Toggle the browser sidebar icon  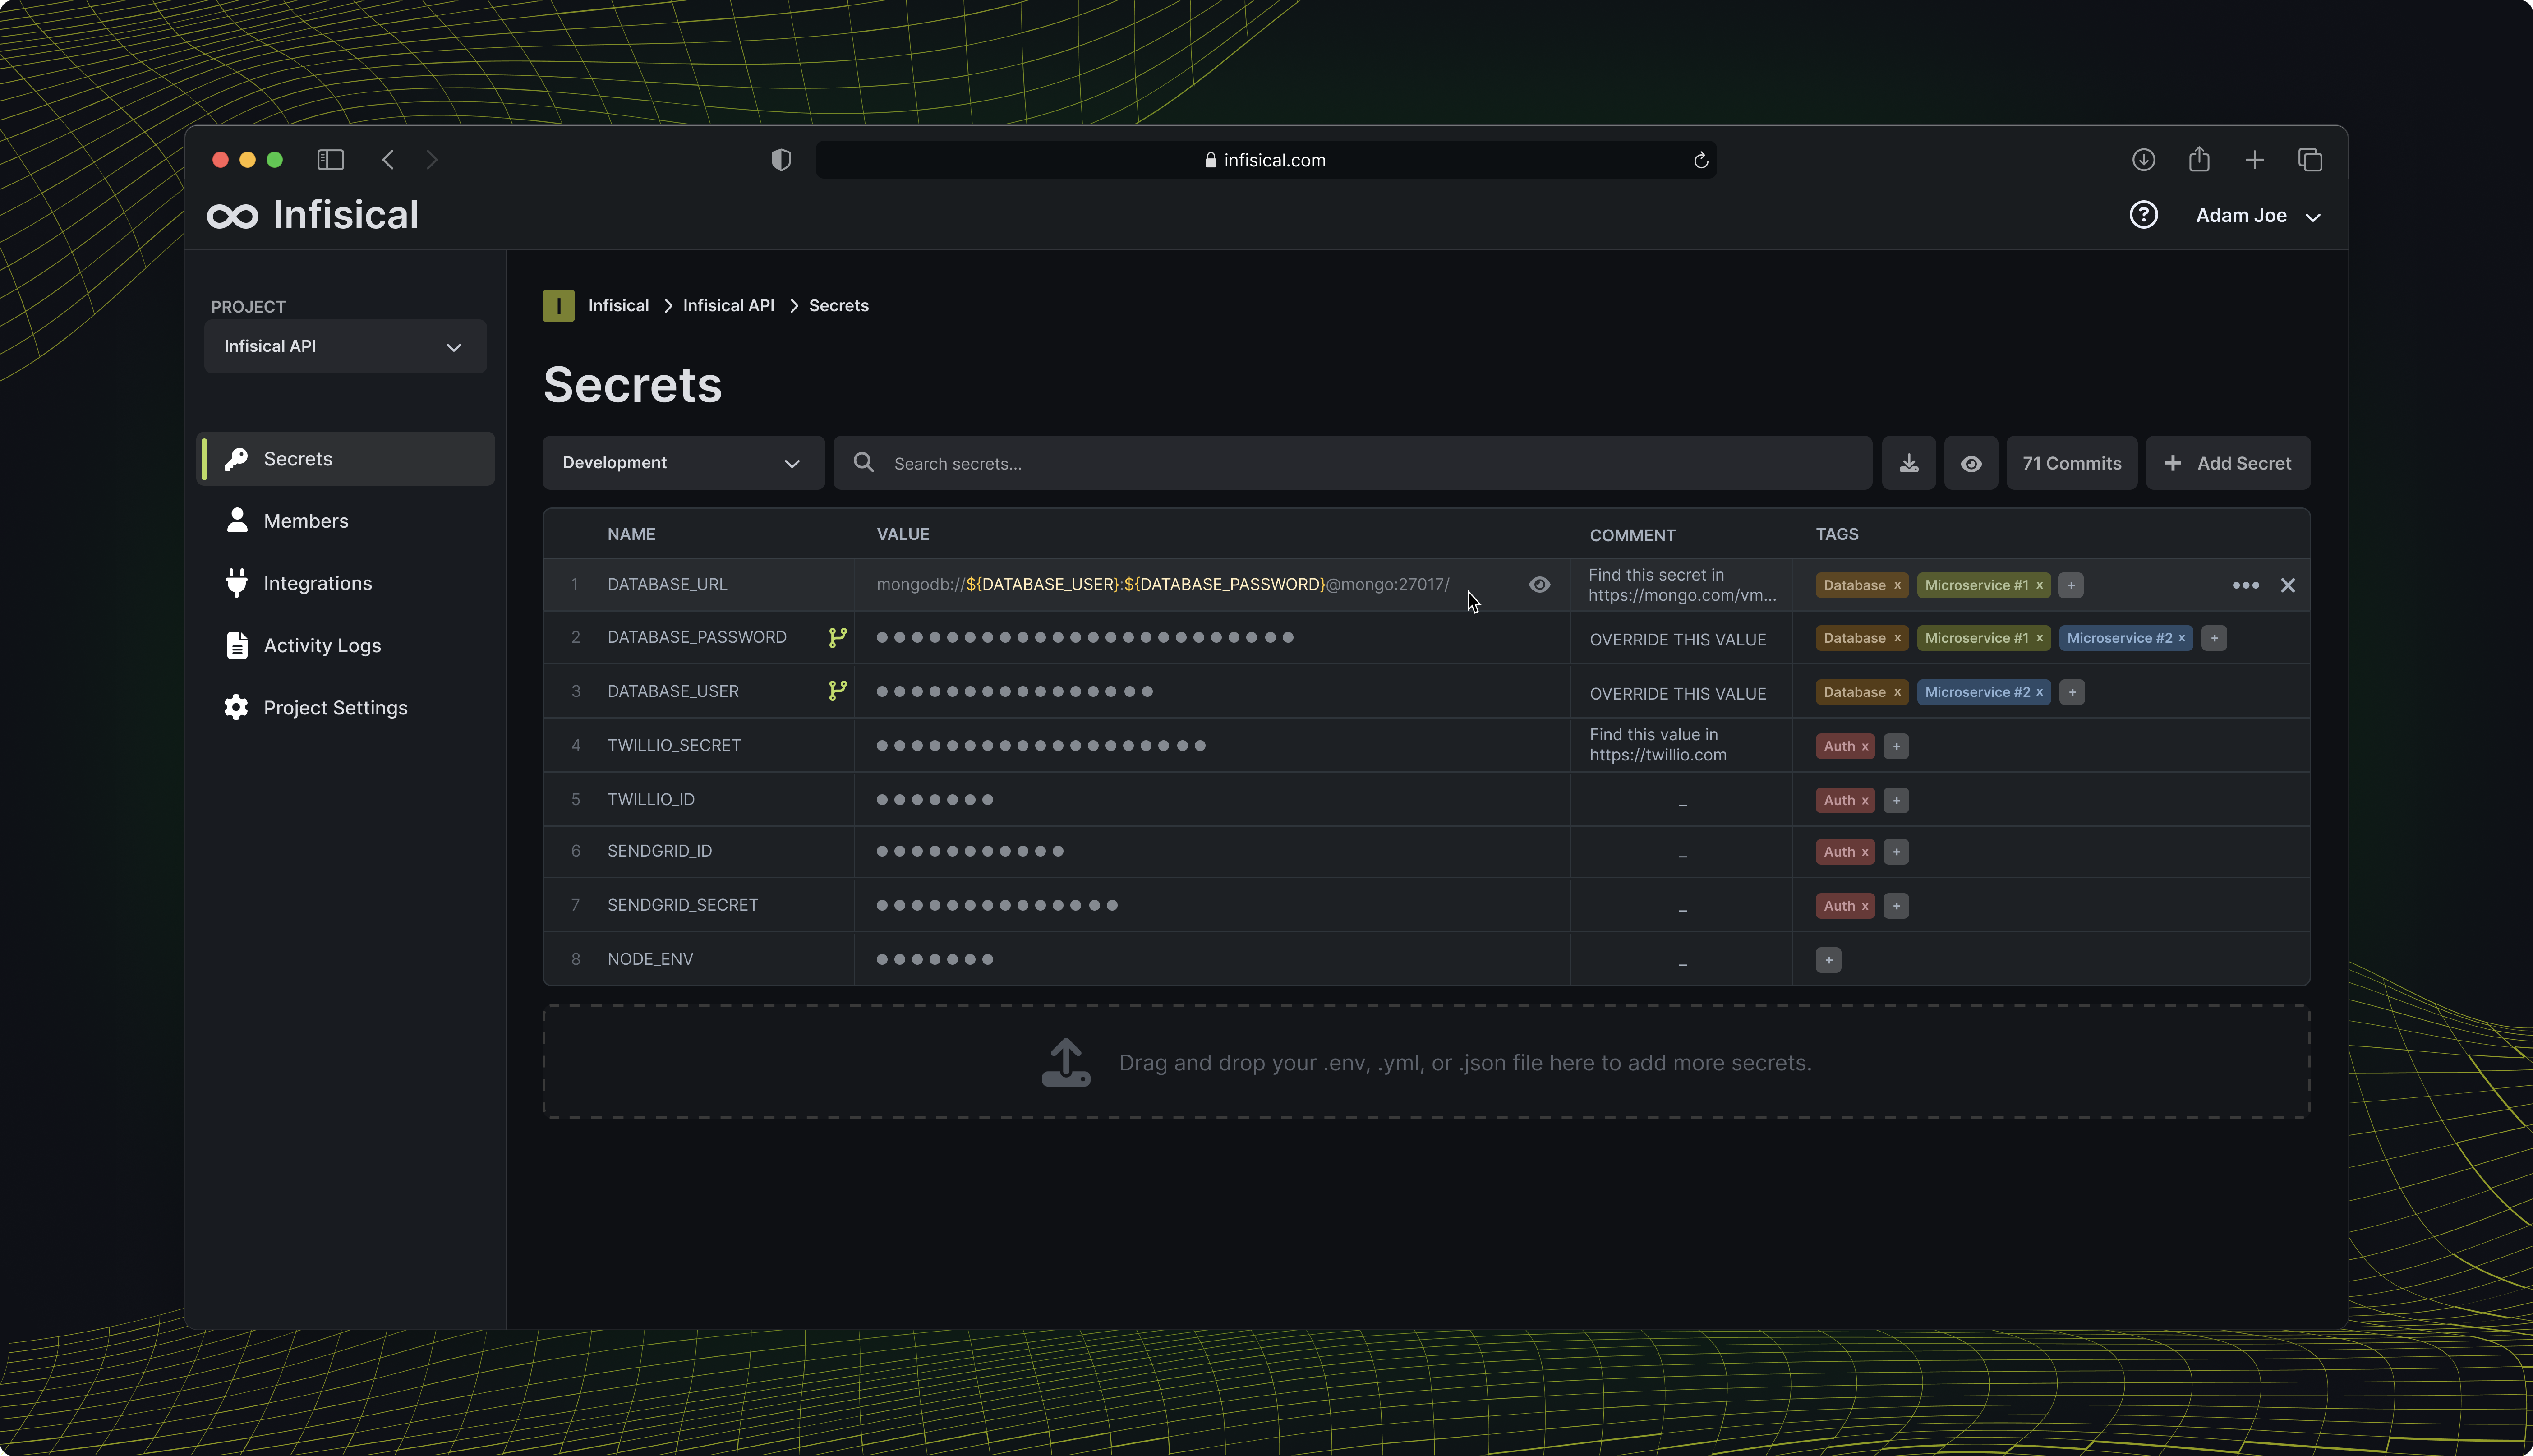click(x=330, y=160)
